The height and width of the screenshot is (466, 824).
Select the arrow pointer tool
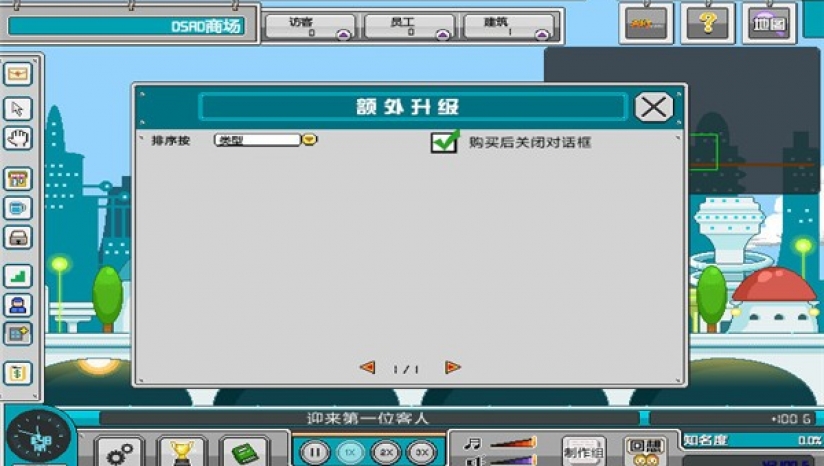(18, 109)
